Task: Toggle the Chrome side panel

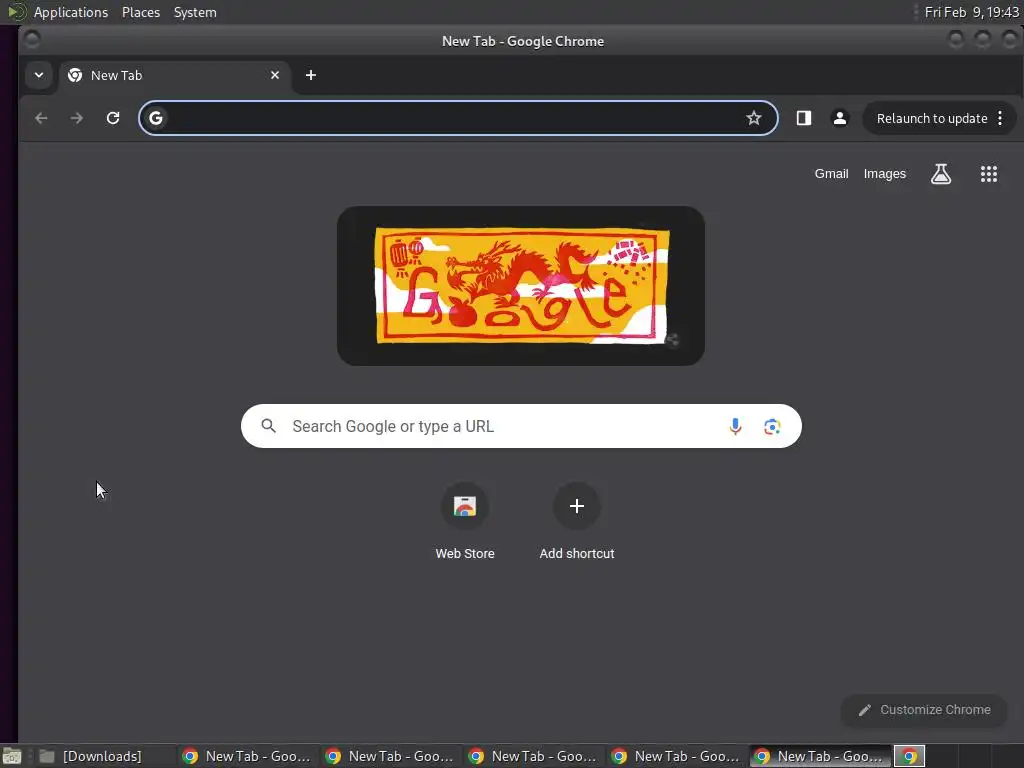Action: click(804, 118)
